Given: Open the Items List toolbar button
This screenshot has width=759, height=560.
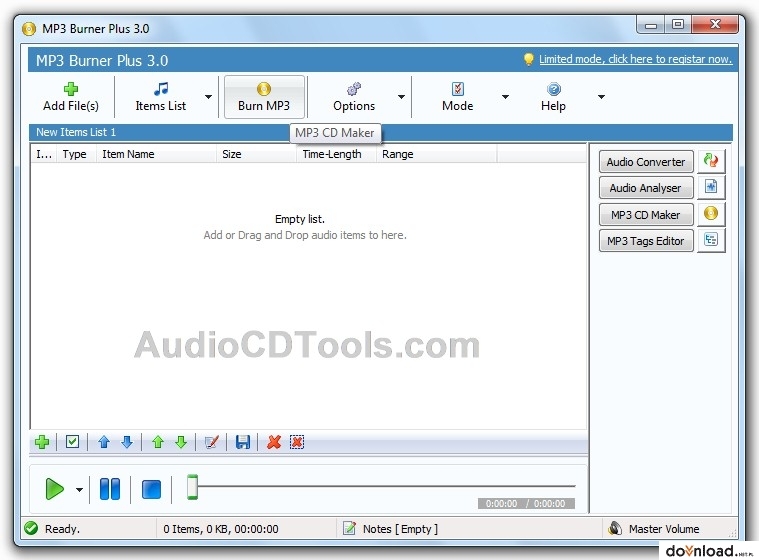Looking at the screenshot, I should pyautogui.click(x=160, y=97).
